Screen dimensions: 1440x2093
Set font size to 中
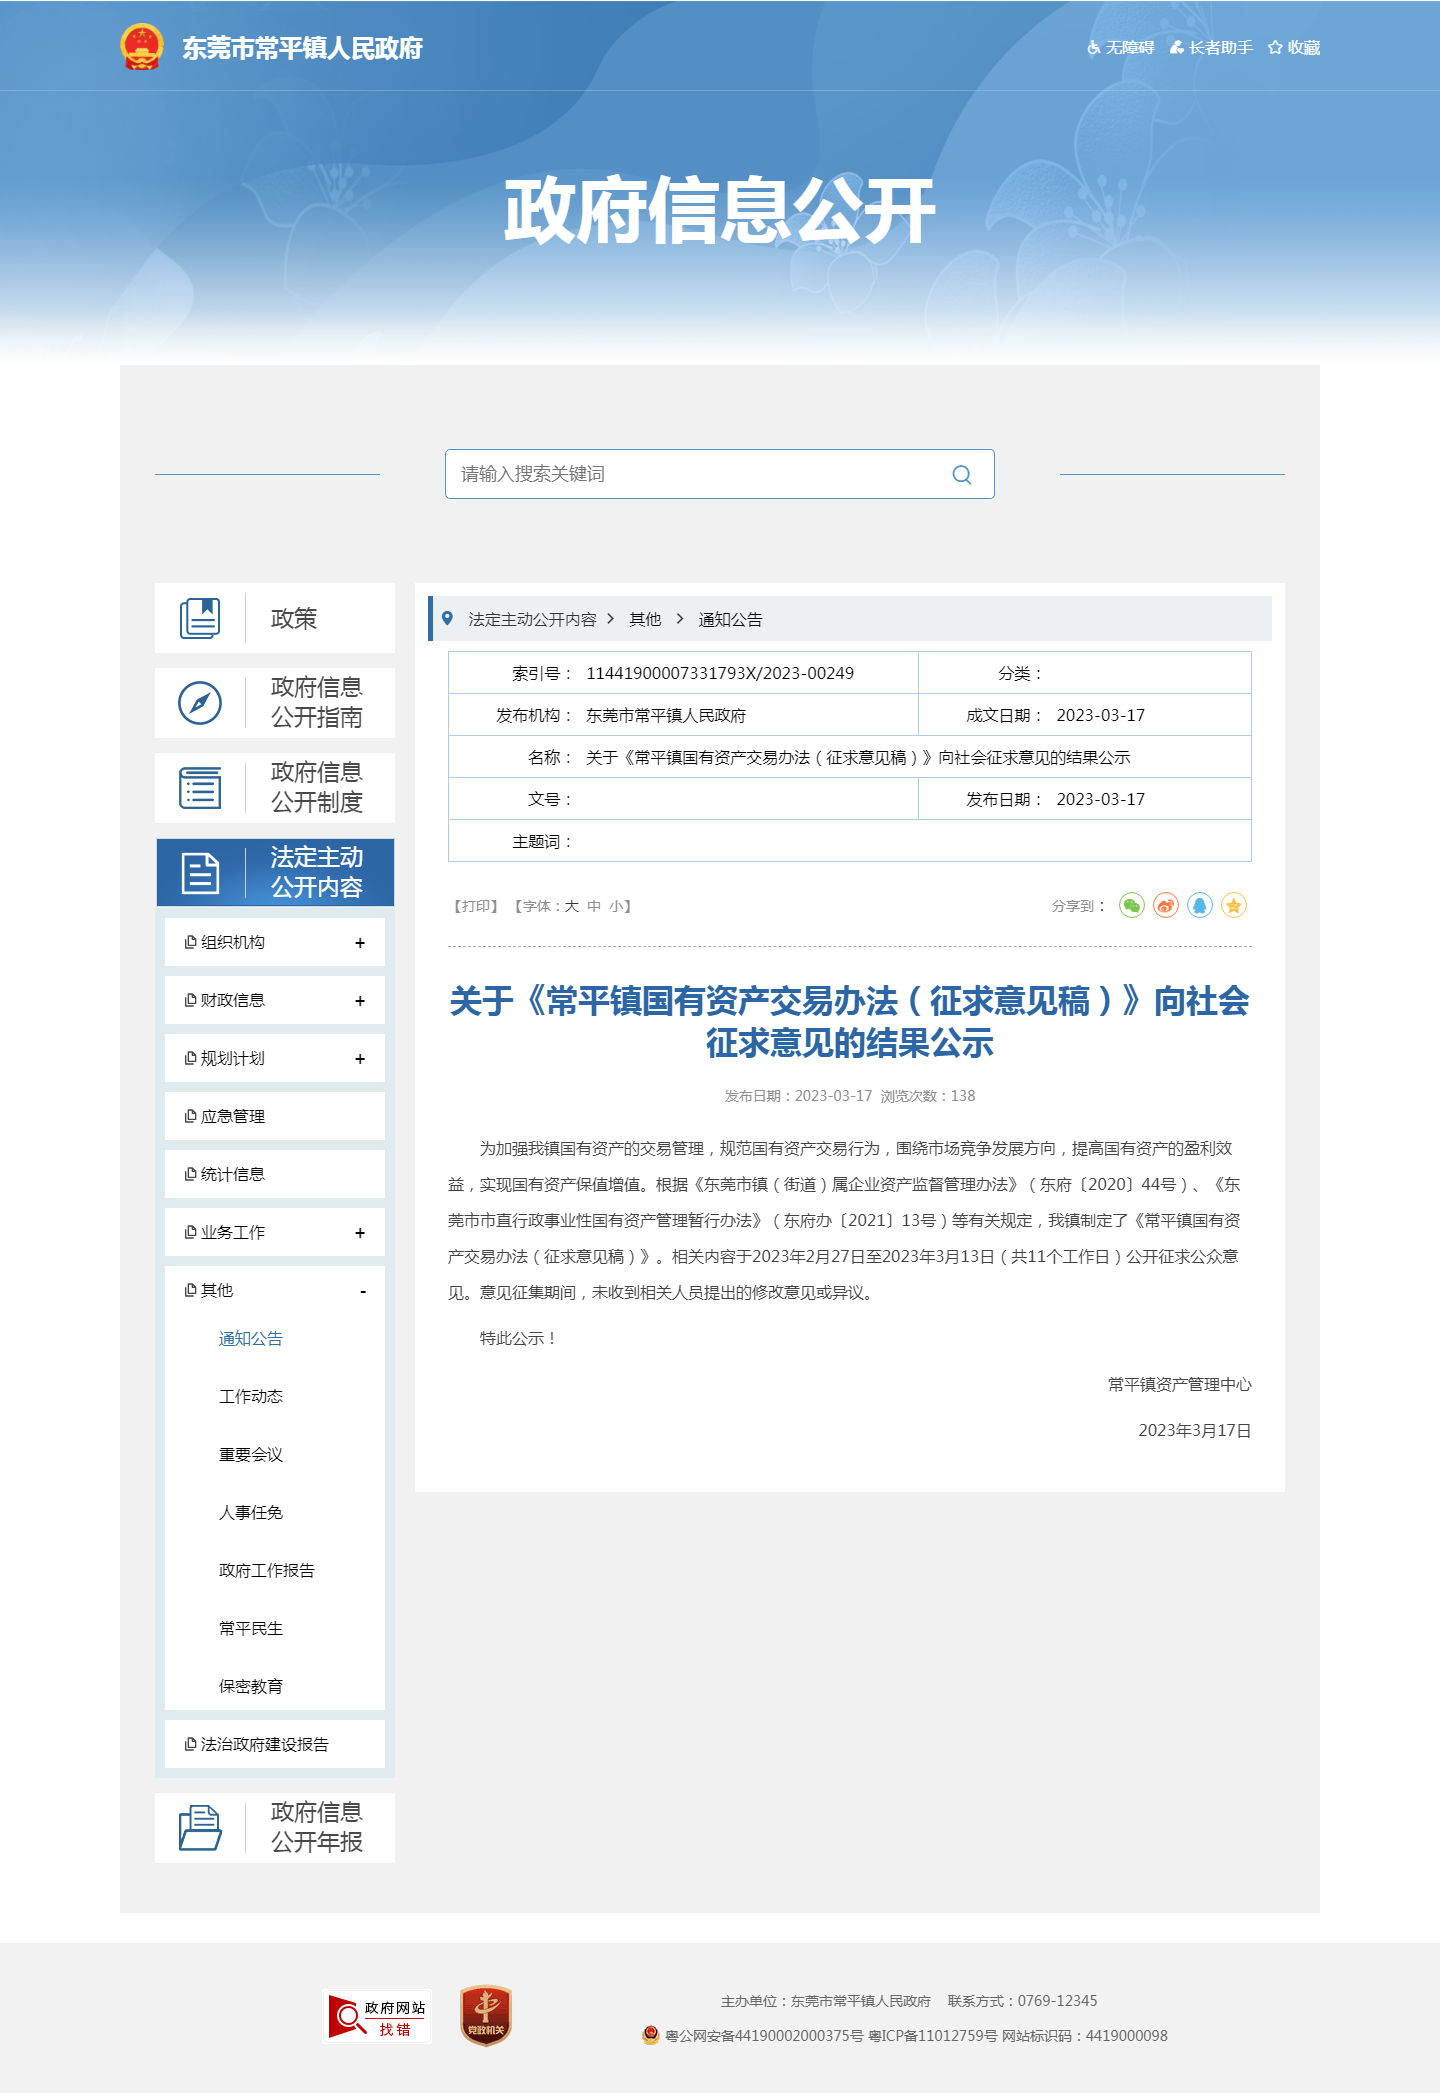(594, 906)
